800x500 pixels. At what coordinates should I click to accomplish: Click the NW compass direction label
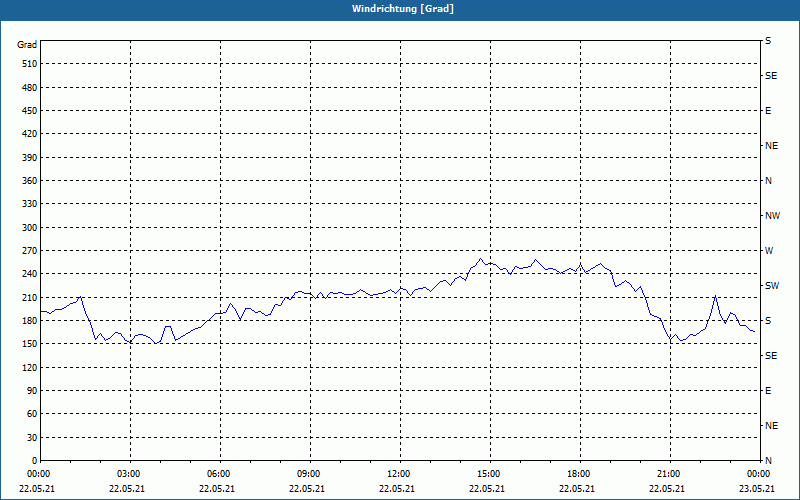tap(772, 216)
